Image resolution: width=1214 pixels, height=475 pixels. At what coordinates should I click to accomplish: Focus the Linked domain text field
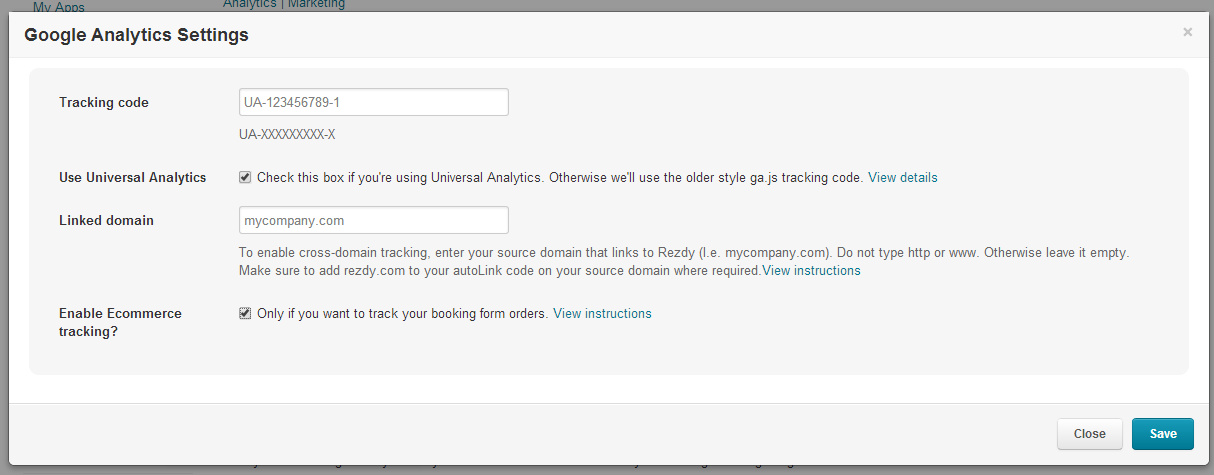point(373,220)
